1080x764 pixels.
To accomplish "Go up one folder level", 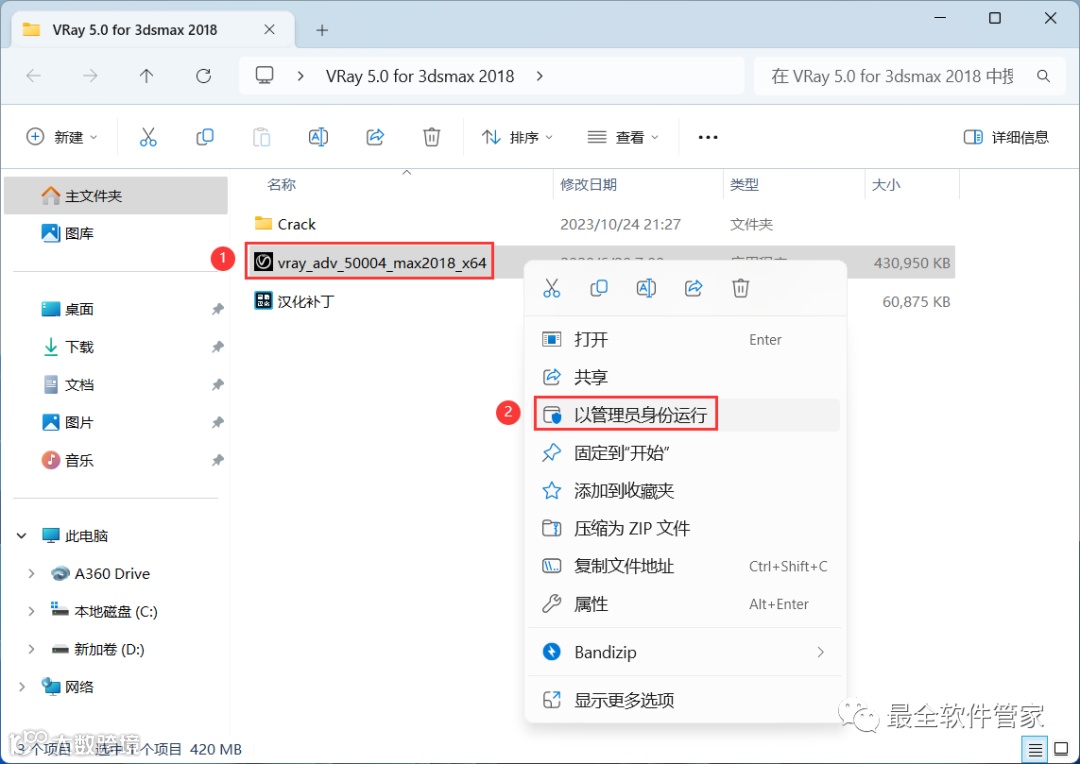I will (x=146, y=76).
